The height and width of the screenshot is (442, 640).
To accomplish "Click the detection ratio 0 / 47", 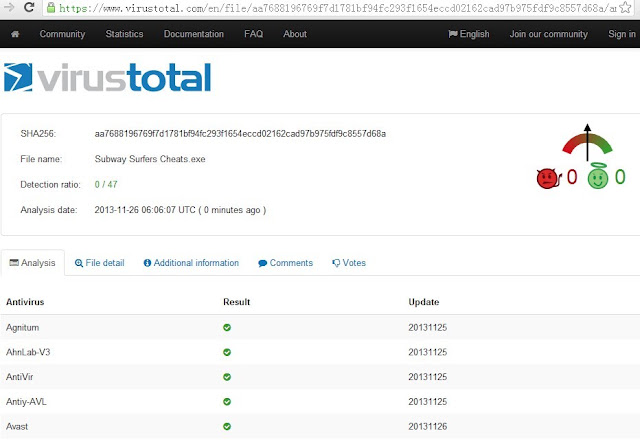I will tap(106, 184).
